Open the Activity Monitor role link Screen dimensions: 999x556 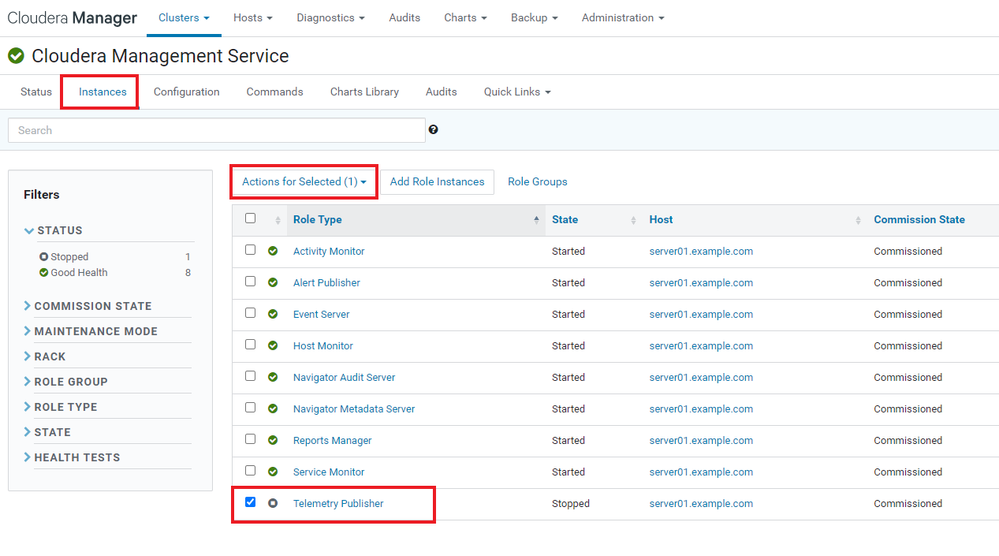point(329,251)
